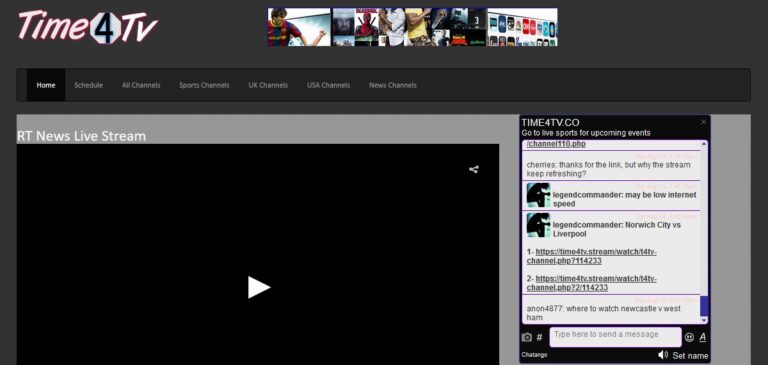The height and width of the screenshot is (365, 768).
Task: Click 'Go to live sports for upcoming events'
Action: pos(586,133)
